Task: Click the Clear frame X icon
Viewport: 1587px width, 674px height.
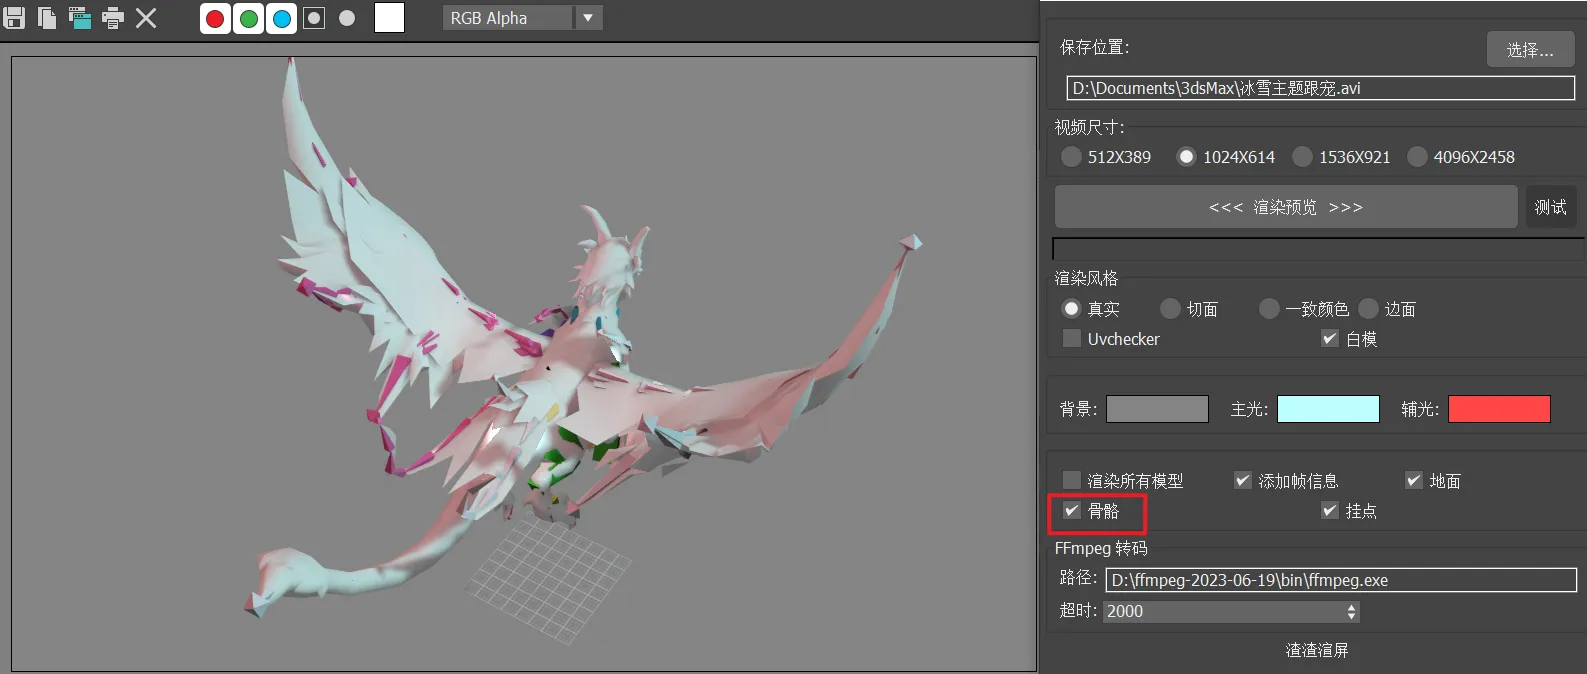Action: (x=146, y=18)
